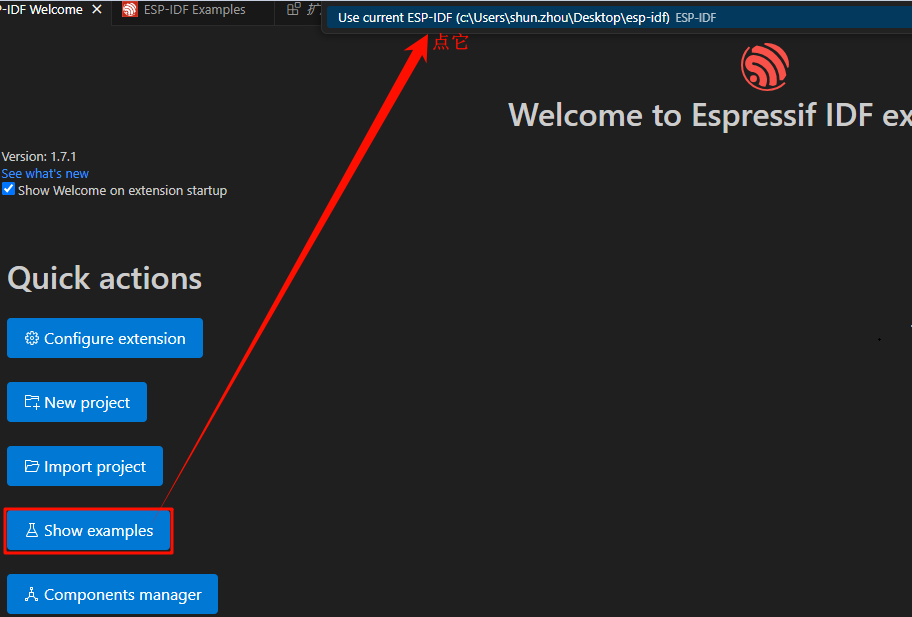This screenshot has height=617, width=912.
Task: Click the Espressif icon on the Examples tab
Action: pos(130,9)
